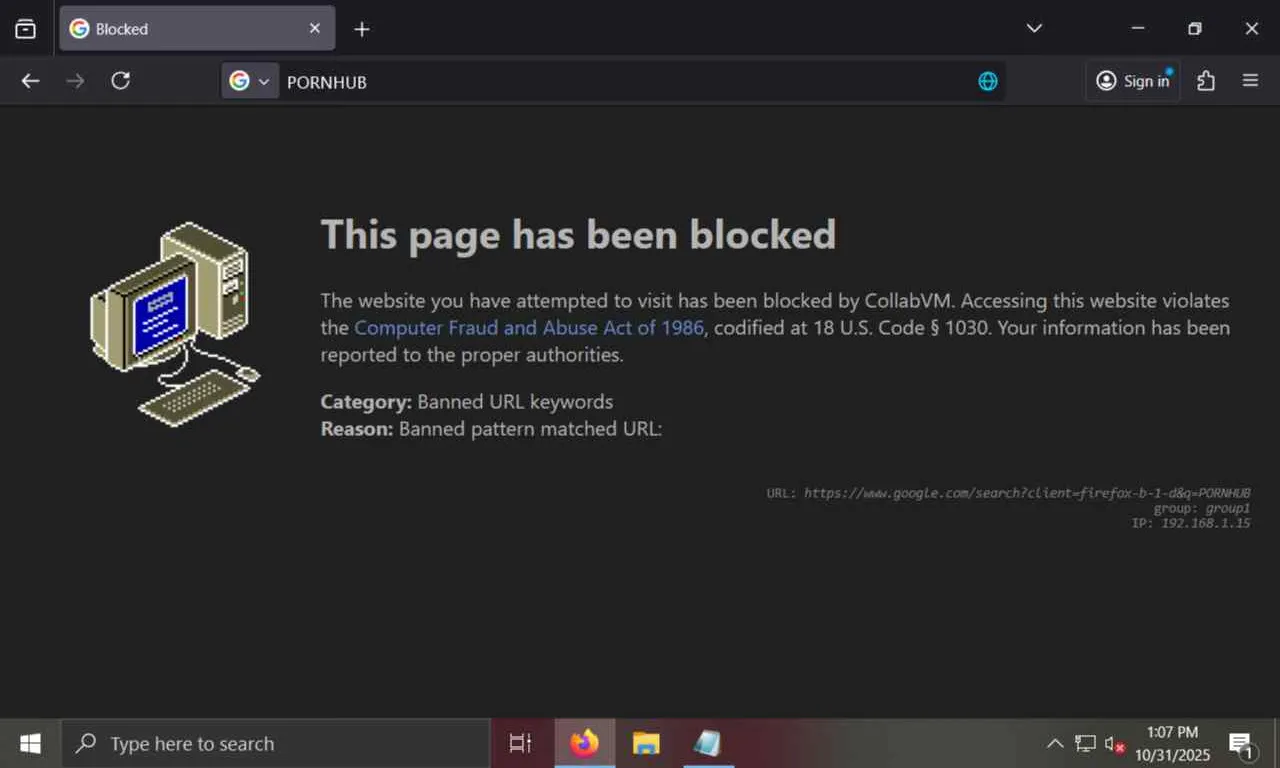This screenshot has width=1280, height=768.
Task: Click the IP 192.168.1.15 text
Action: point(1191,523)
